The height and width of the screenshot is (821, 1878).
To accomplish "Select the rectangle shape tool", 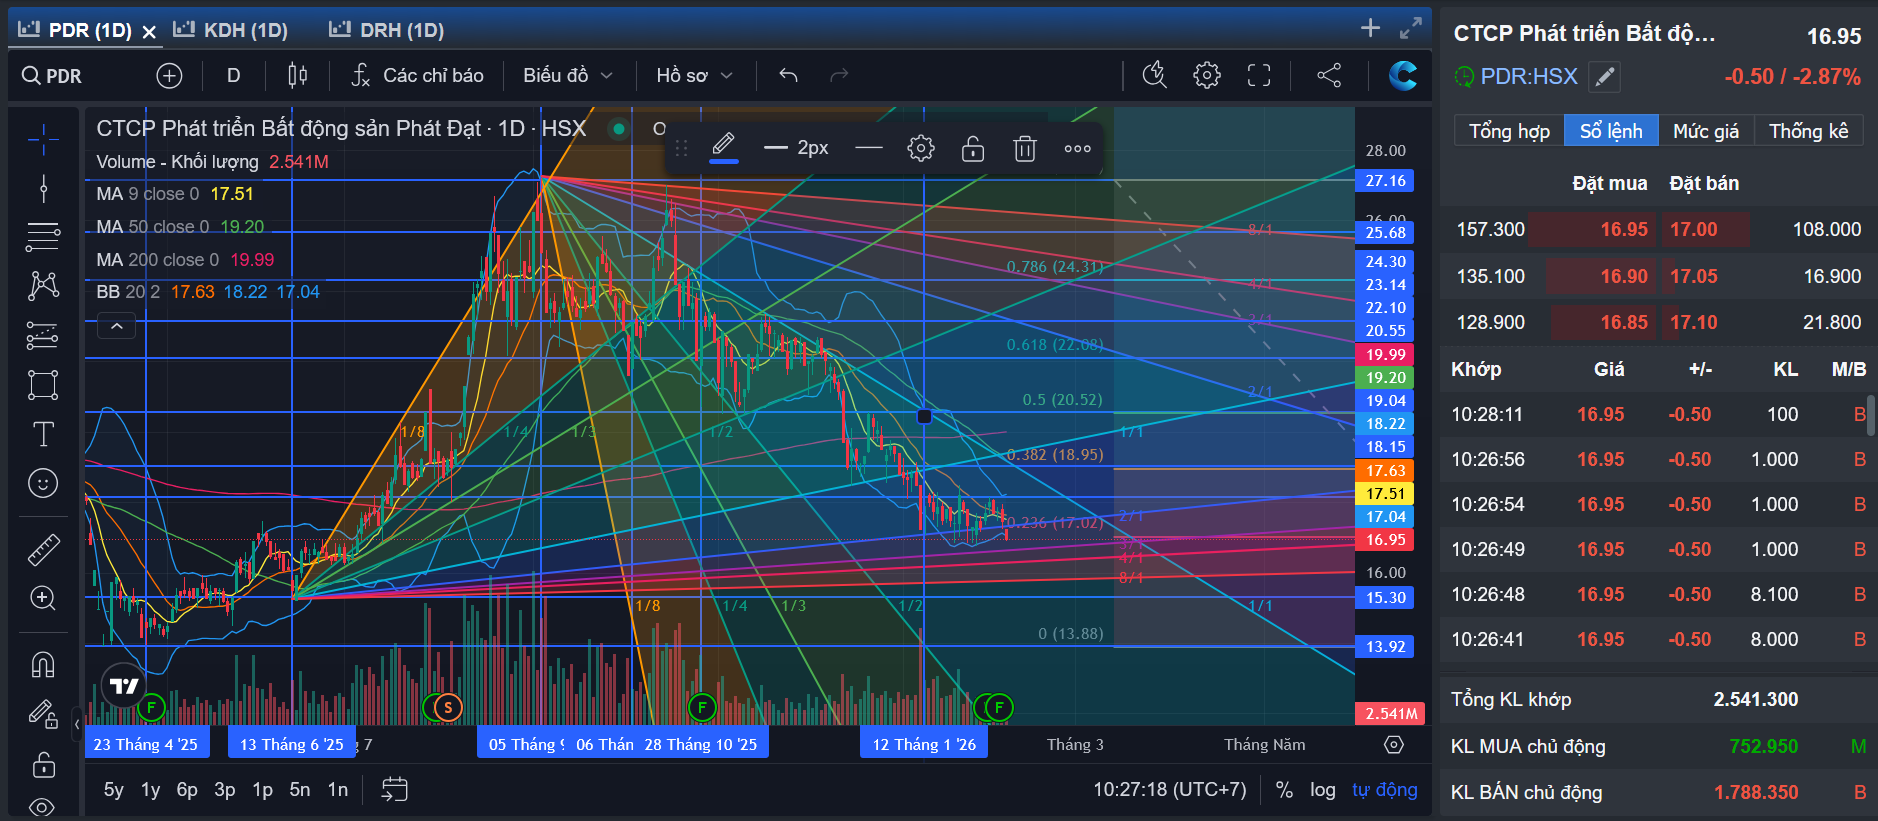I will pyautogui.click(x=43, y=385).
